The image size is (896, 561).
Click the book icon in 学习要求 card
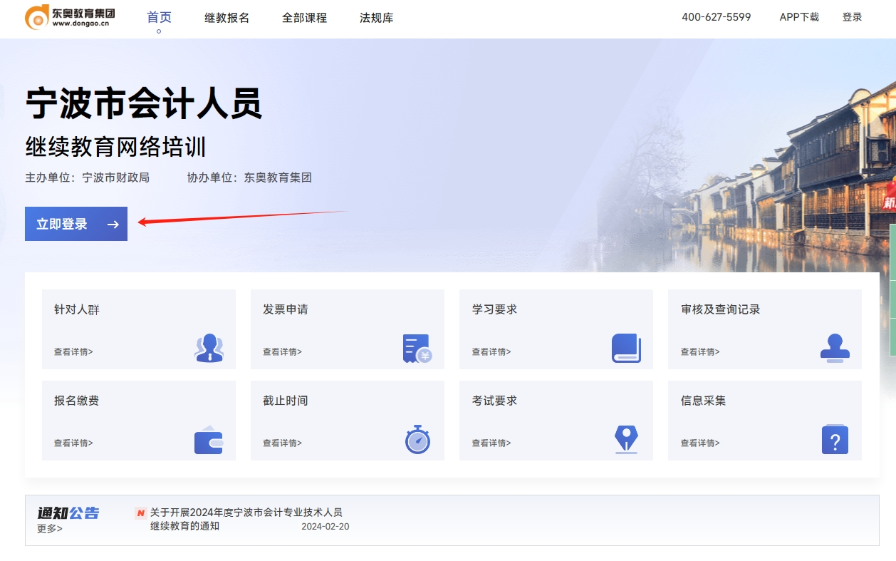(x=626, y=348)
